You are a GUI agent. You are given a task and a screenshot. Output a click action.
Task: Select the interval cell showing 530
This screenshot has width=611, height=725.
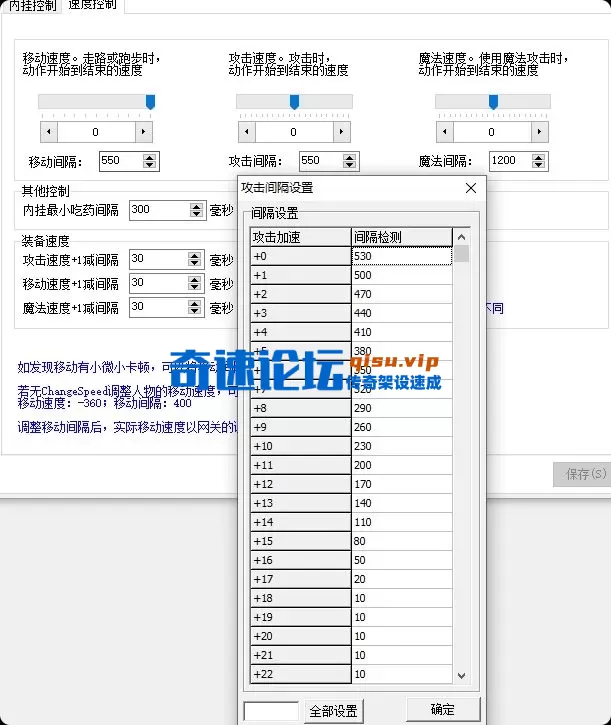(x=401, y=256)
